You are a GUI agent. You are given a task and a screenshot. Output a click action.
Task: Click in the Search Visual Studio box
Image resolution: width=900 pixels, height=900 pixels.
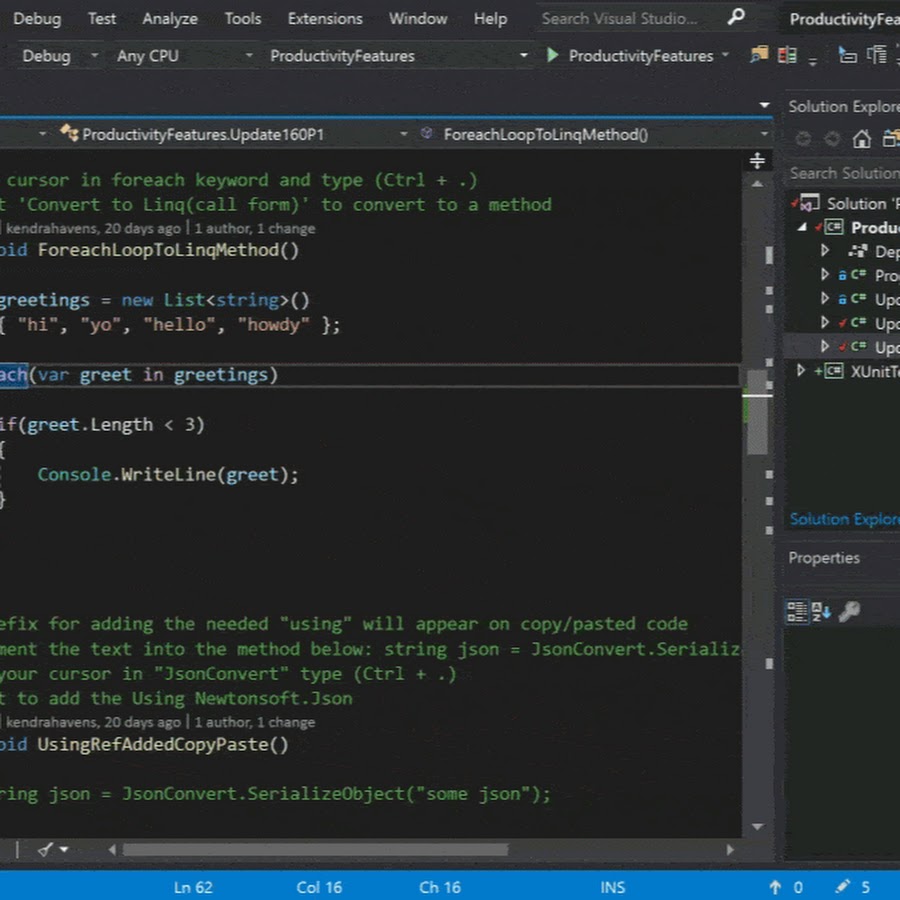pos(631,18)
